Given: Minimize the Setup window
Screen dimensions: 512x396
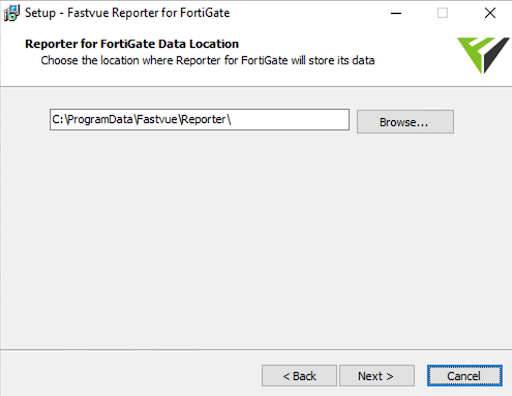Looking at the screenshot, I should [396, 13].
